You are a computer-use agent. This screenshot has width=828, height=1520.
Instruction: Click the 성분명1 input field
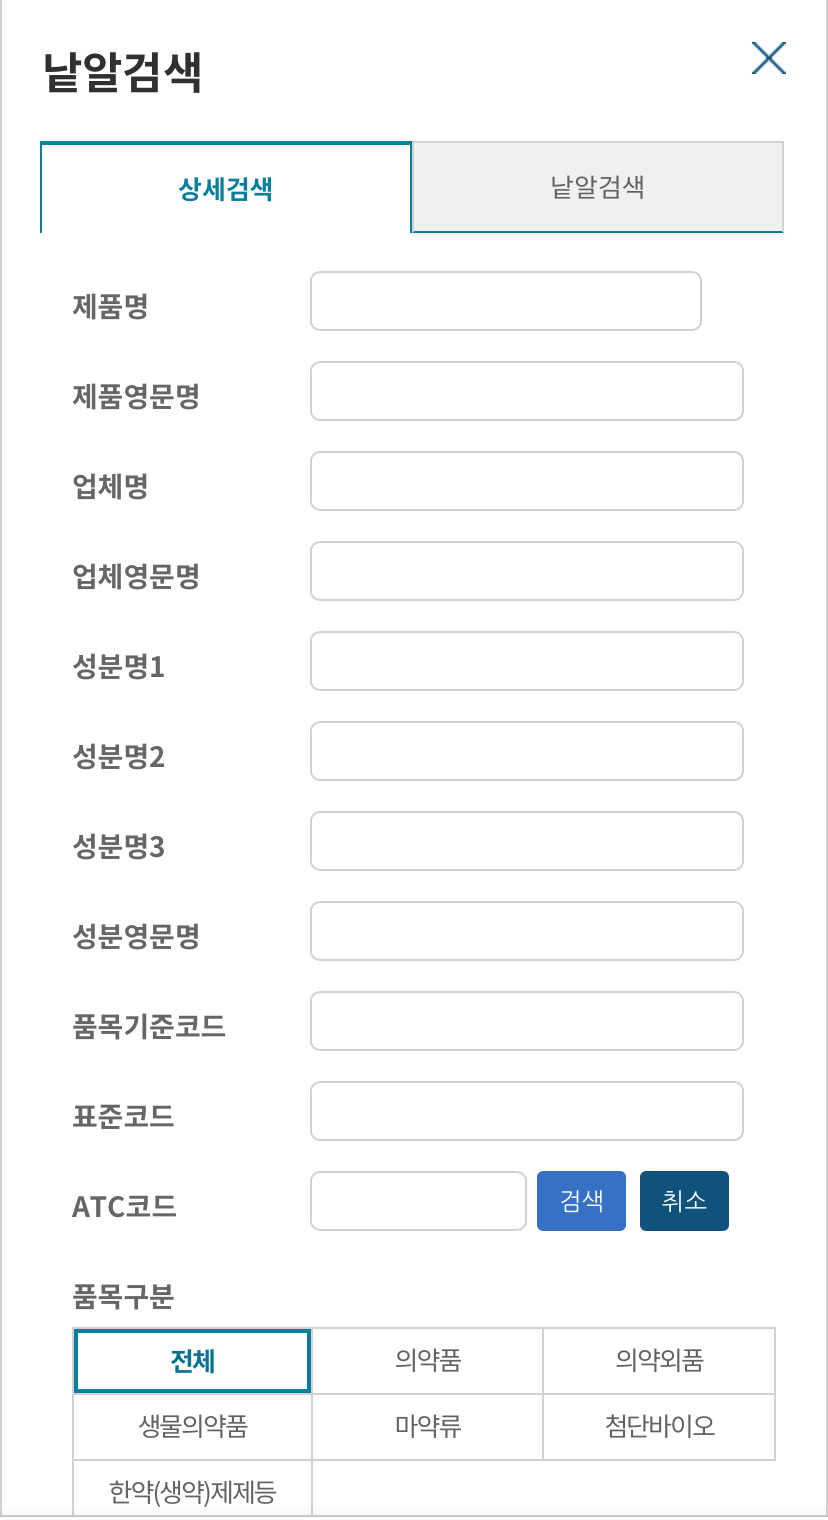tap(526, 661)
